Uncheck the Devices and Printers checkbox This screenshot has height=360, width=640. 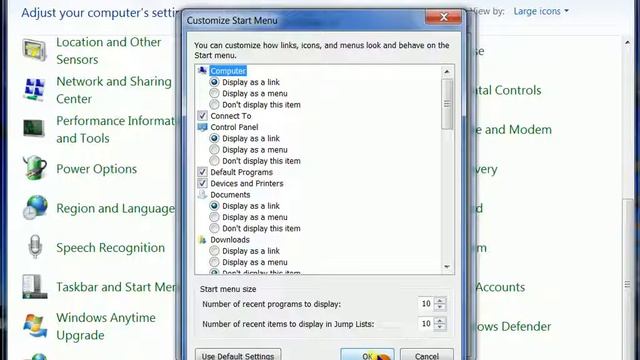point(202,183)
